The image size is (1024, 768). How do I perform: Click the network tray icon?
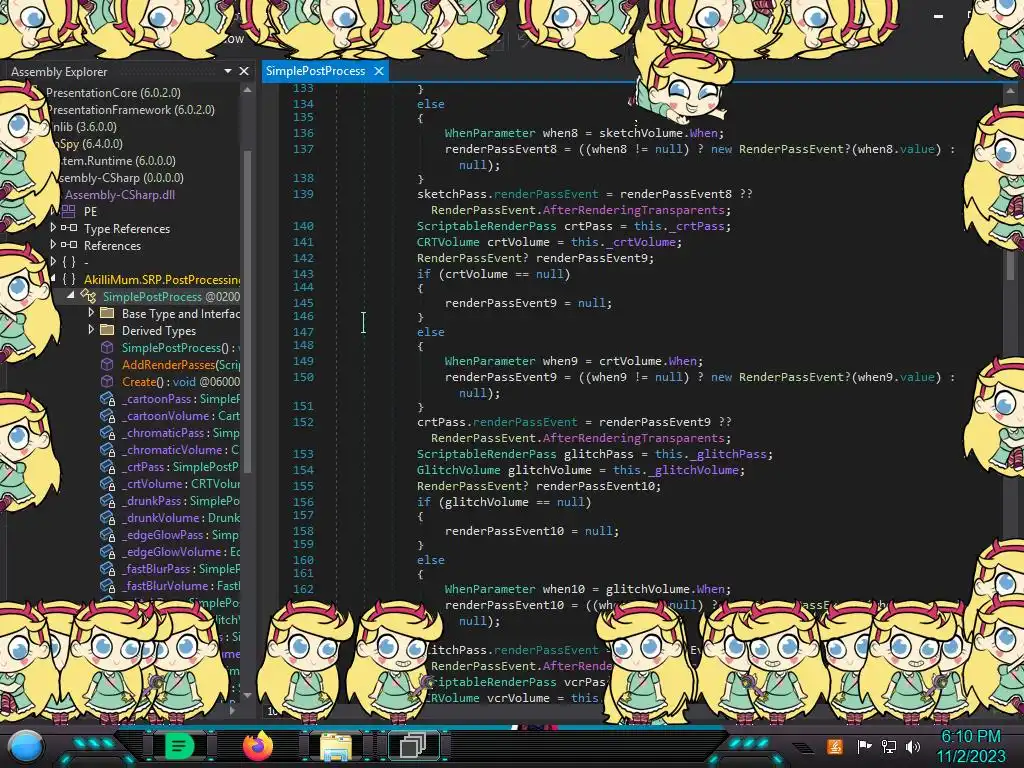point(889,746)
